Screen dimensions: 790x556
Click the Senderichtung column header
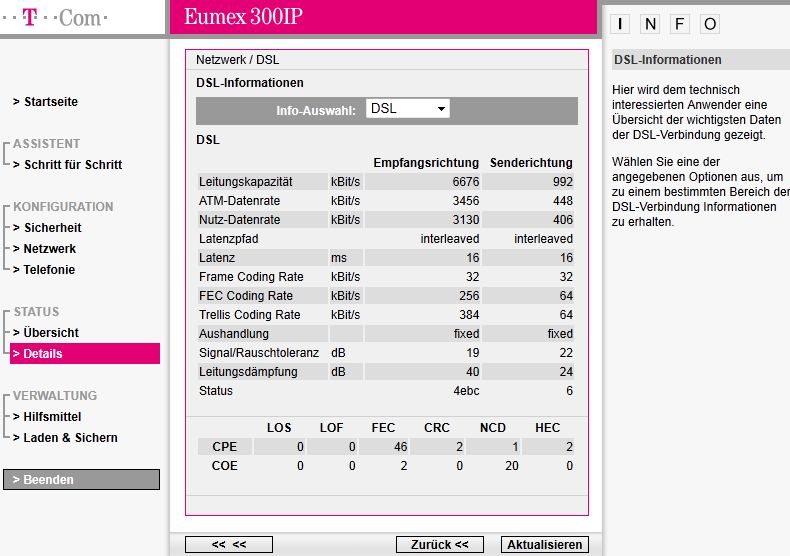click(531, 163)
